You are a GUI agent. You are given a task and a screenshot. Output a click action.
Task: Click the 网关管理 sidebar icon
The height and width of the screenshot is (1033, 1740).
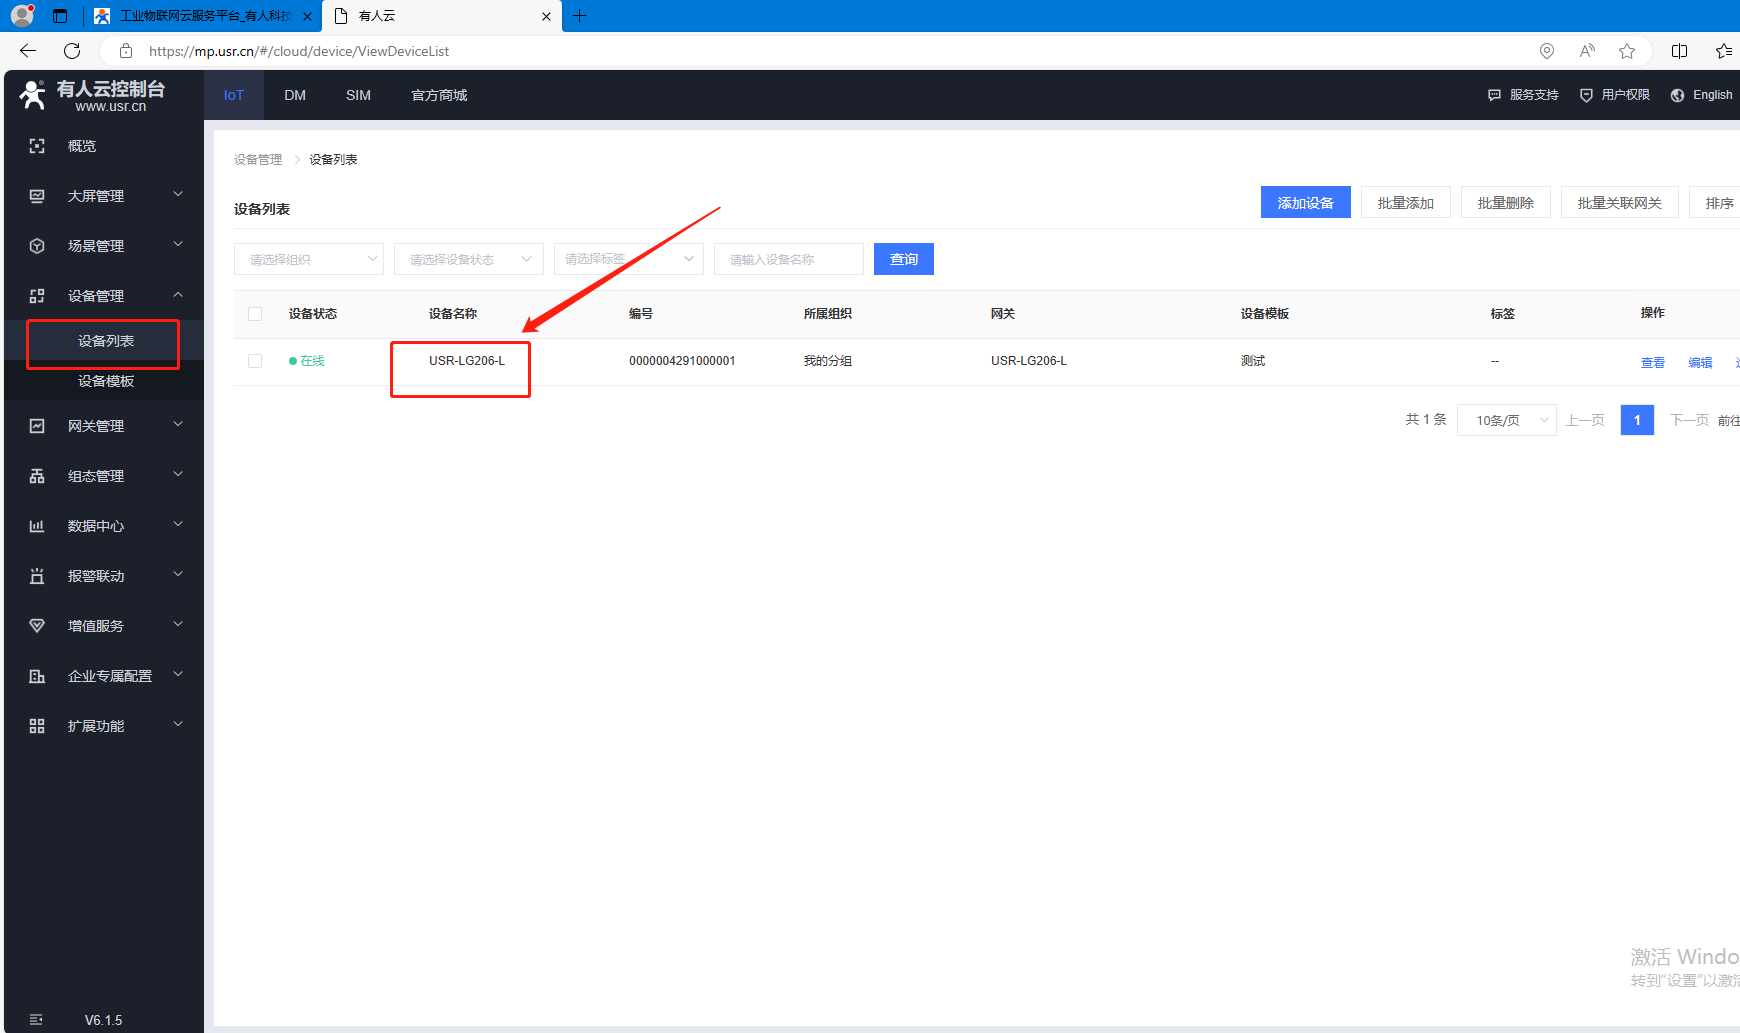coord(37,426)
